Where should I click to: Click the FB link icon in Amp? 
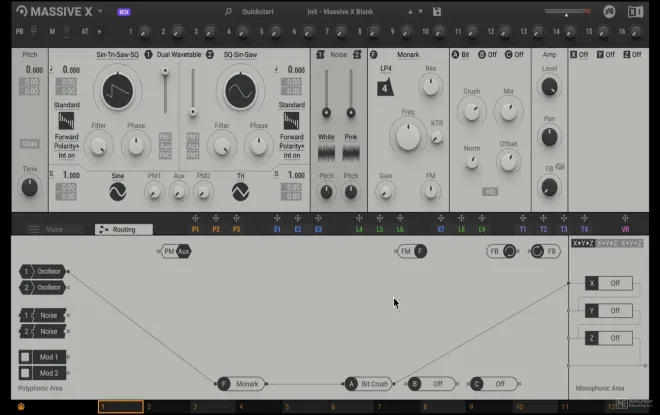[x=559, y=167]
